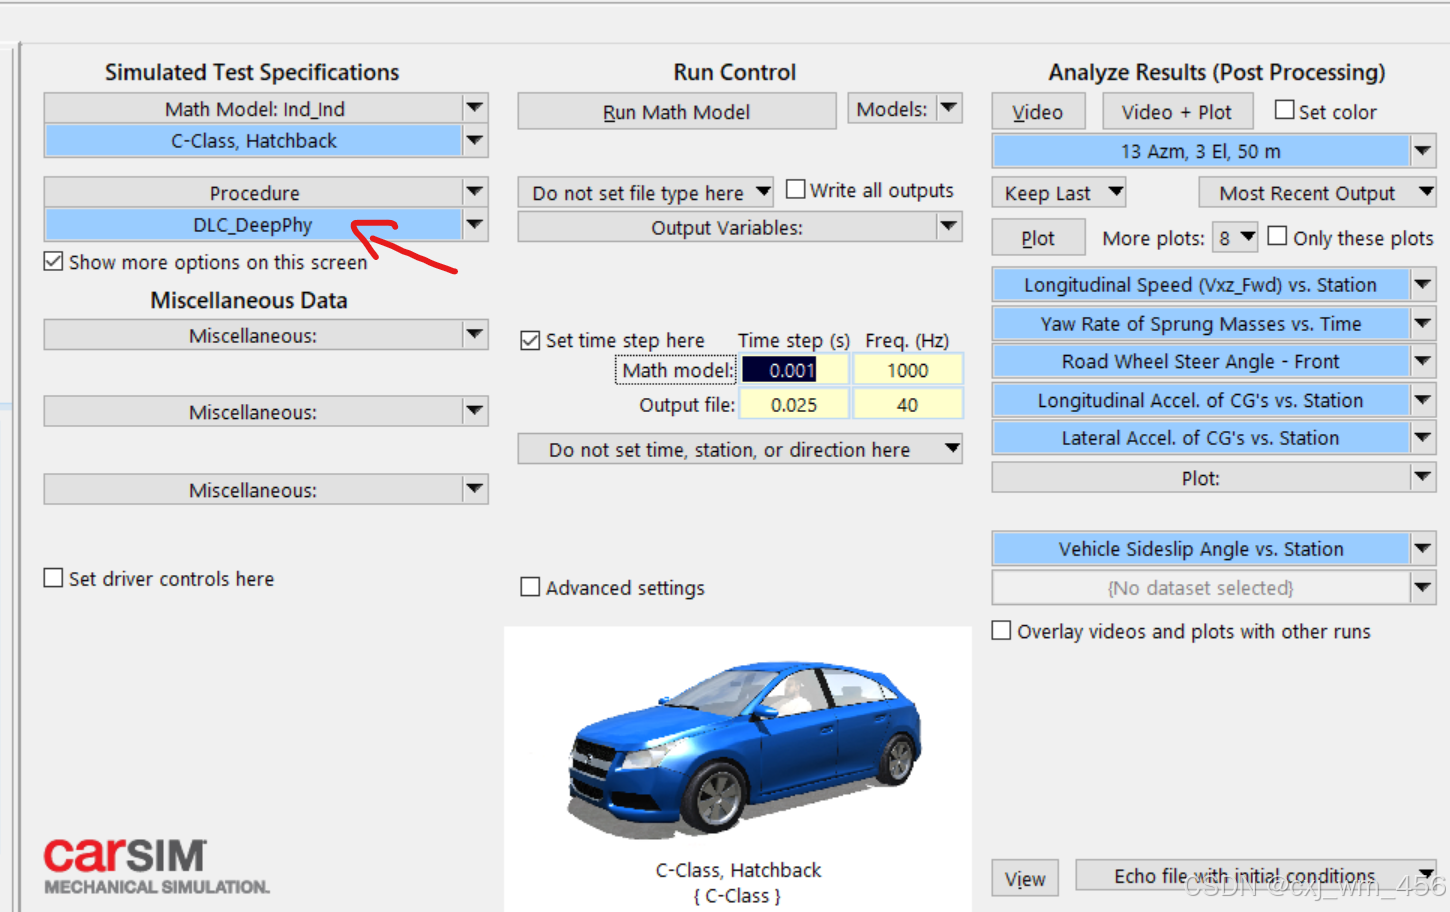Expand dropdown arrow for Longitudinal Speed plot
The width and height of the screenshot is (1450, 912).
1423,285
